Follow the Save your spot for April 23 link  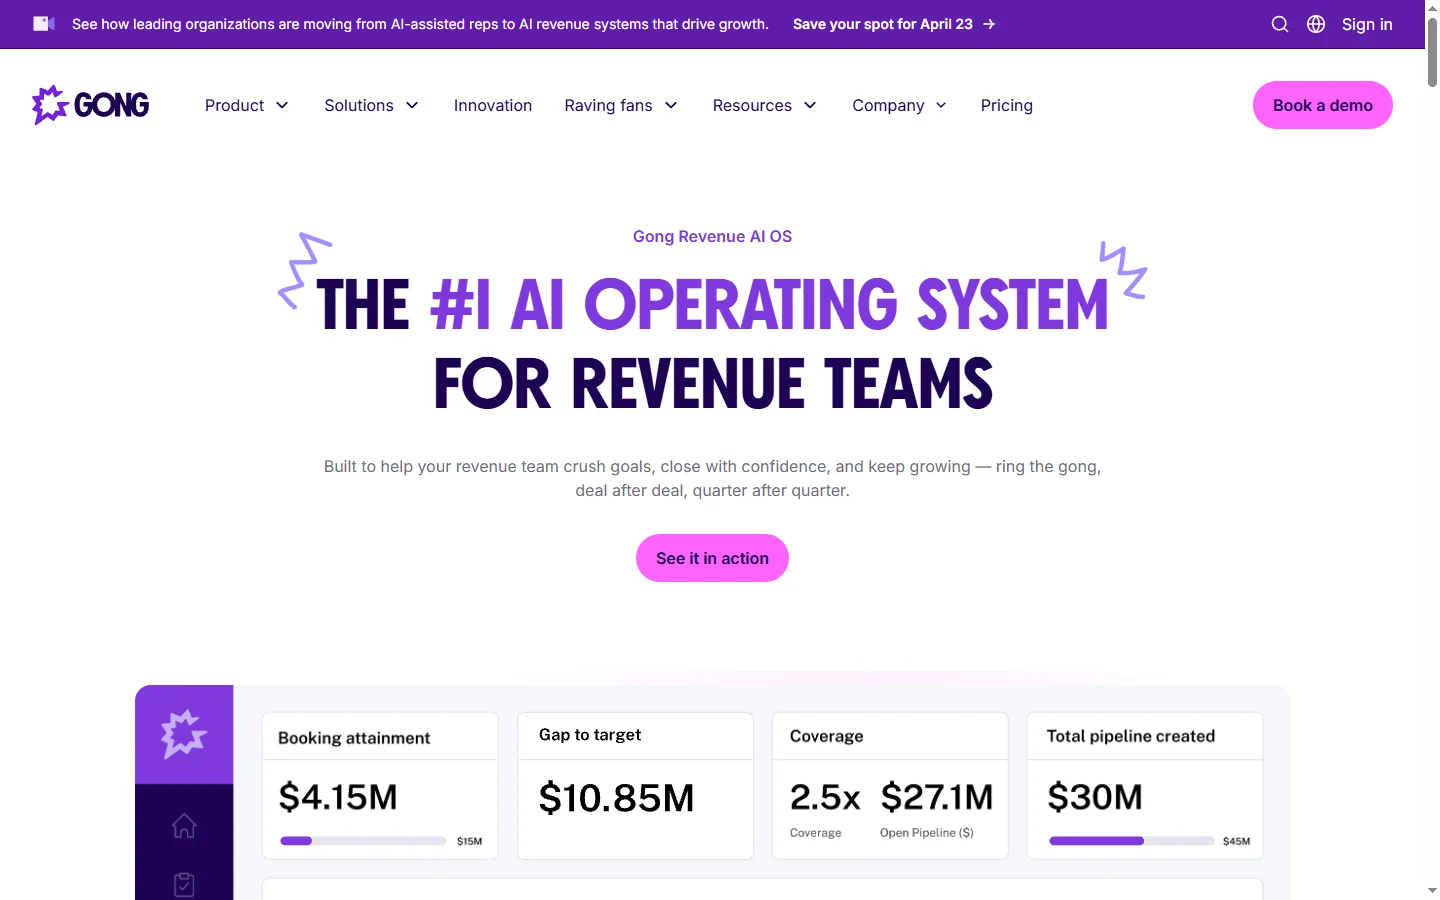click(894, 24)
